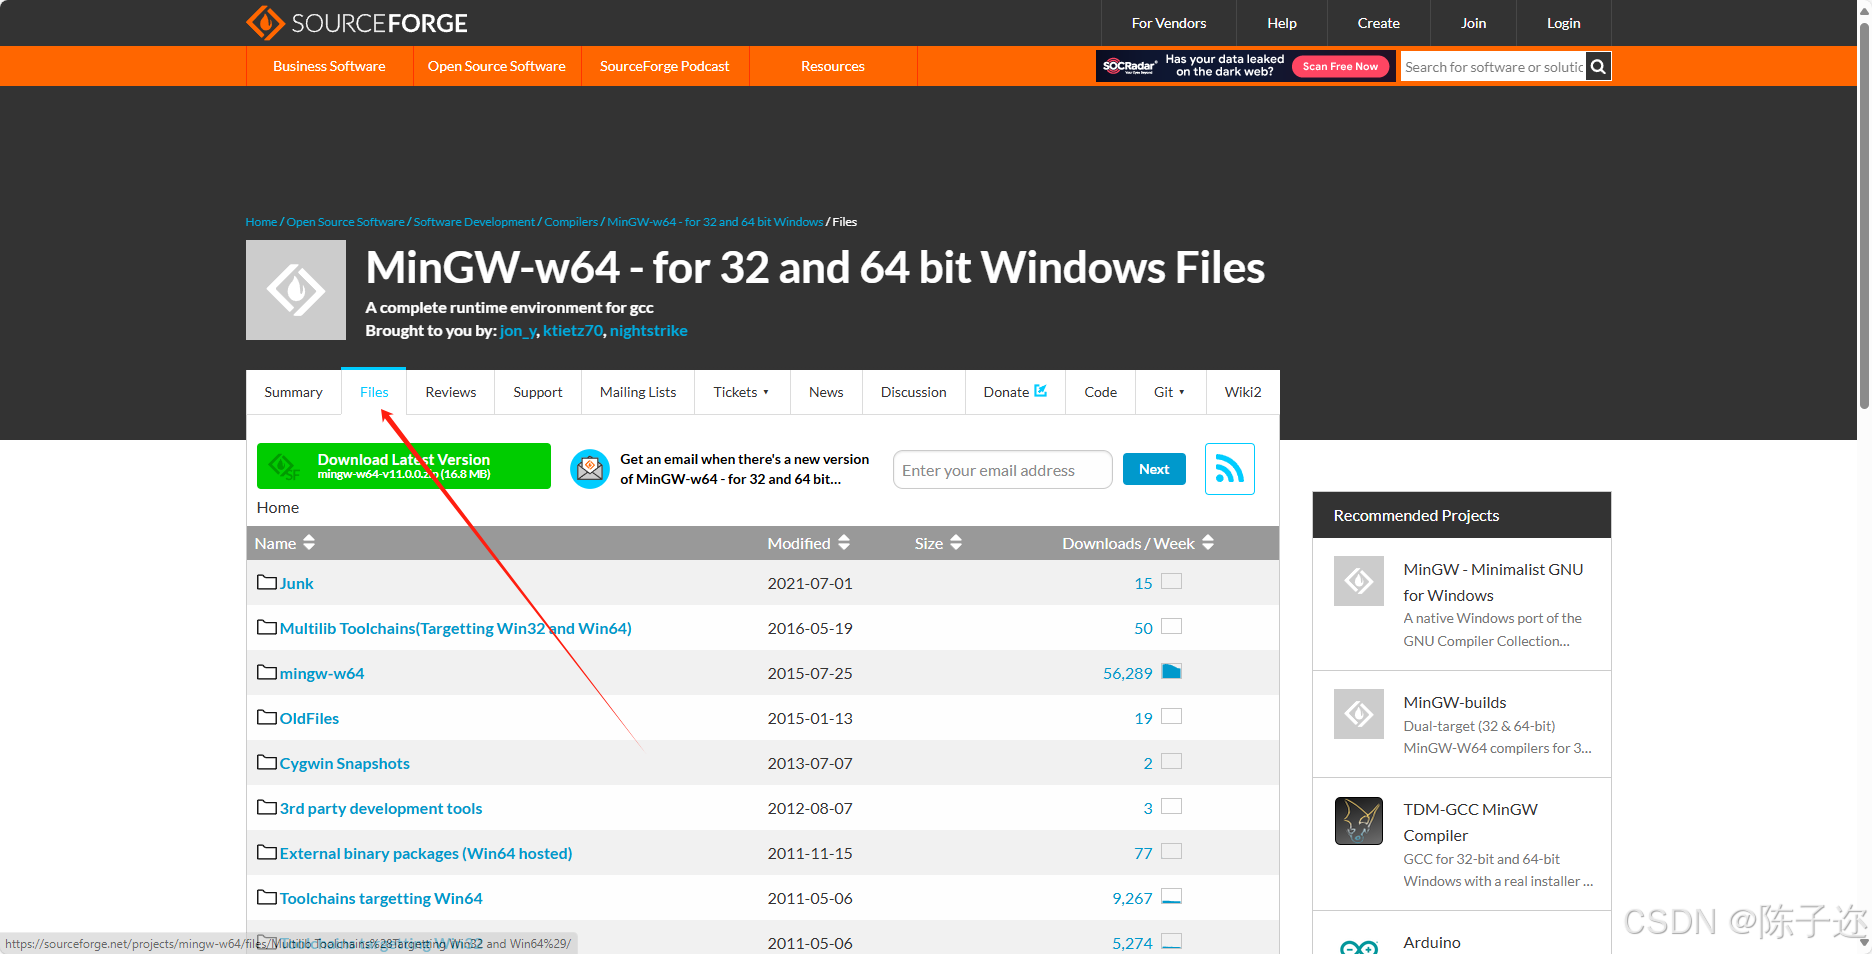Click the Create link

tap(1379, 23)
